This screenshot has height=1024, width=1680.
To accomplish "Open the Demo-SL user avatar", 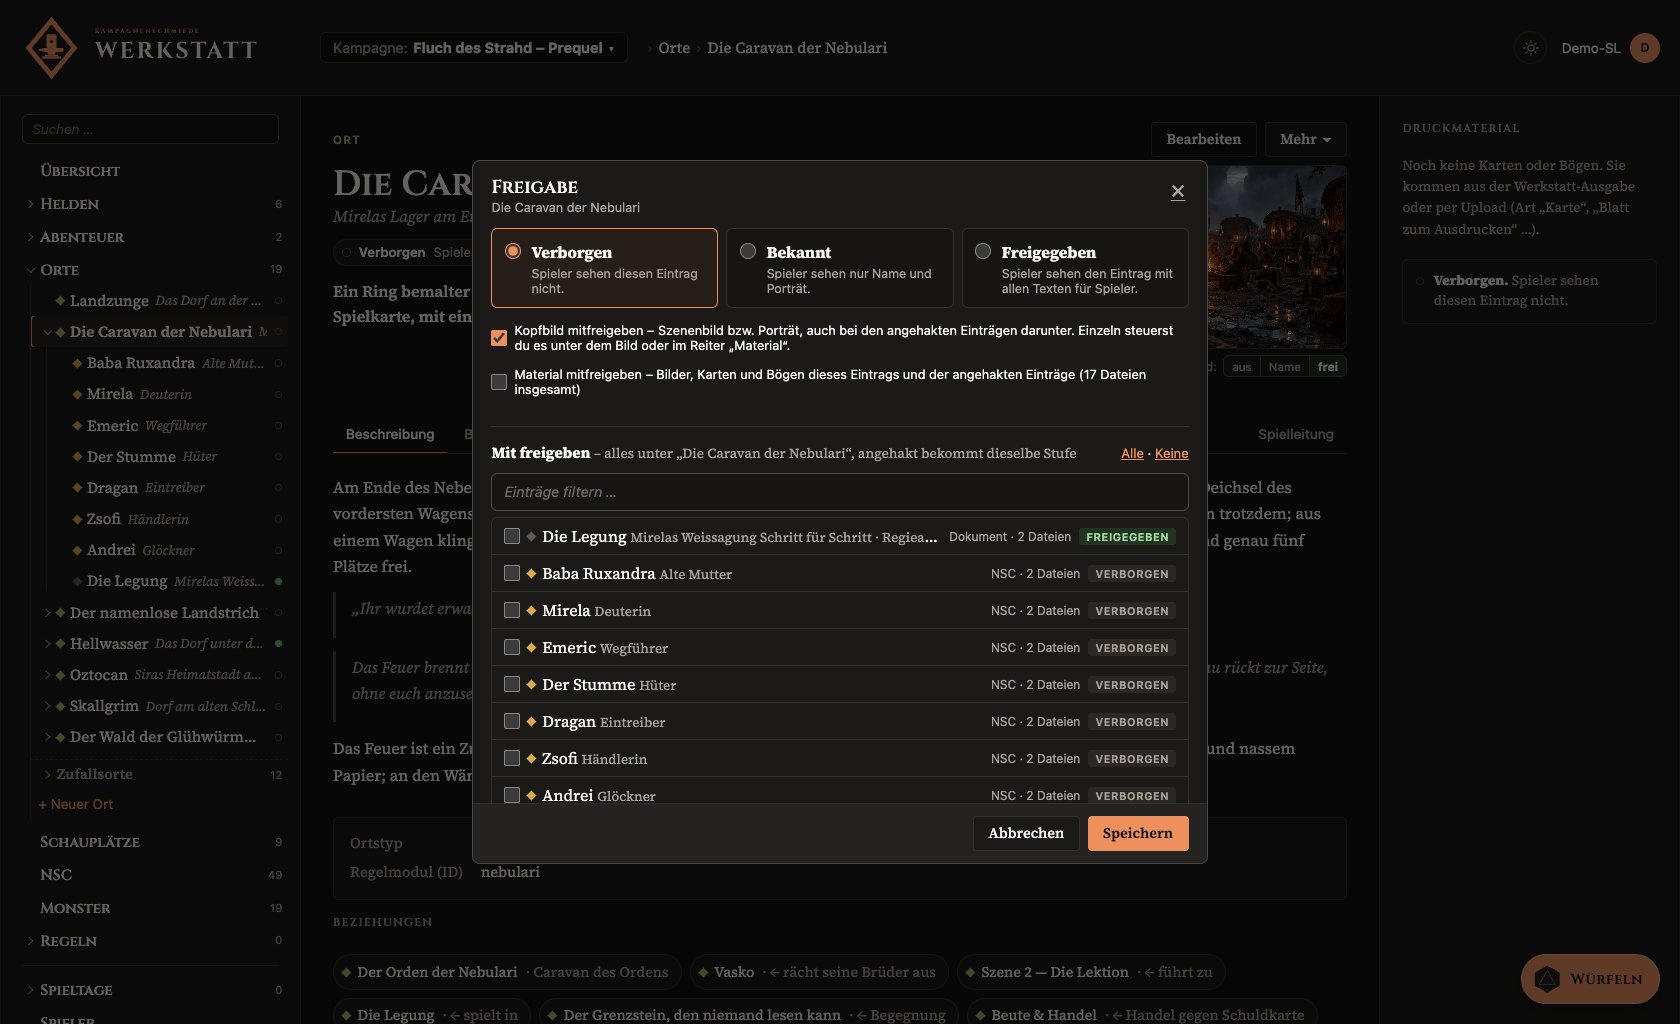I will point(1644,48).
